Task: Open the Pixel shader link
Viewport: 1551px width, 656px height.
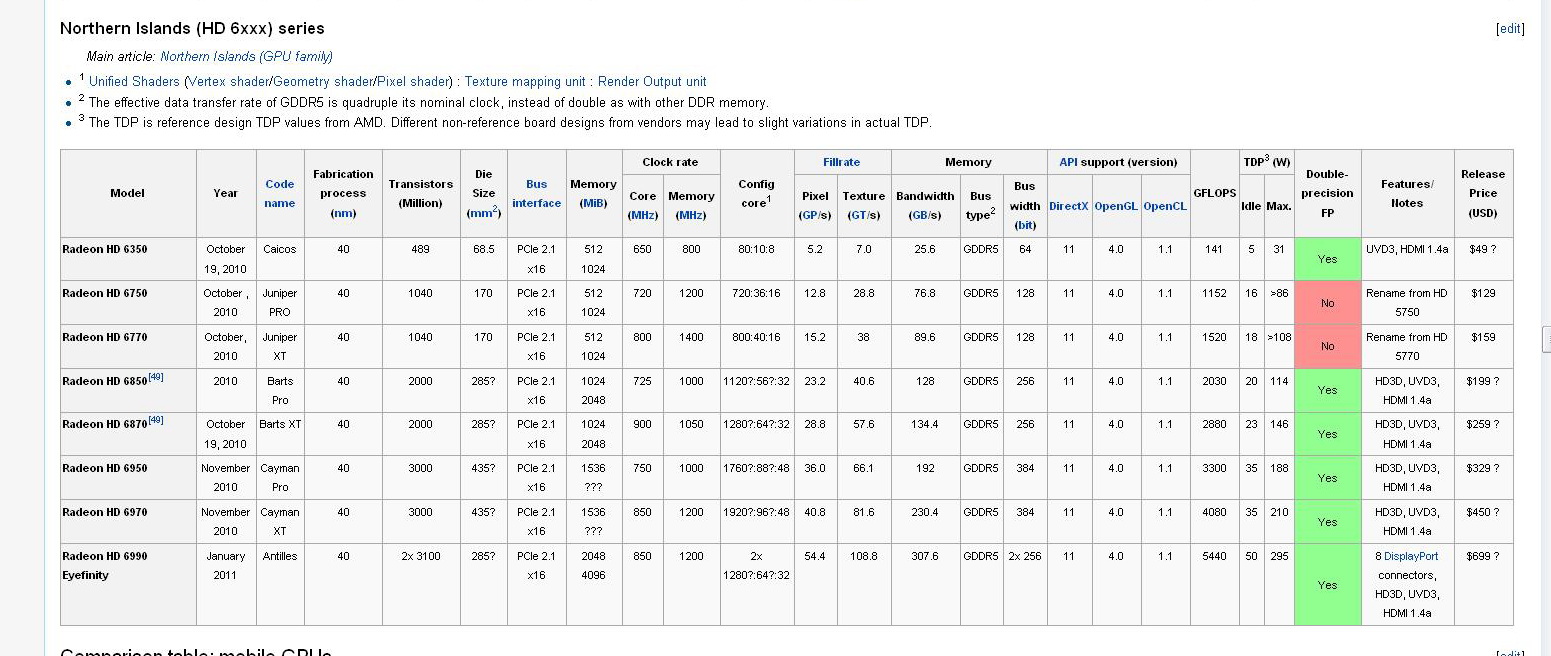Action: point(413,82)
